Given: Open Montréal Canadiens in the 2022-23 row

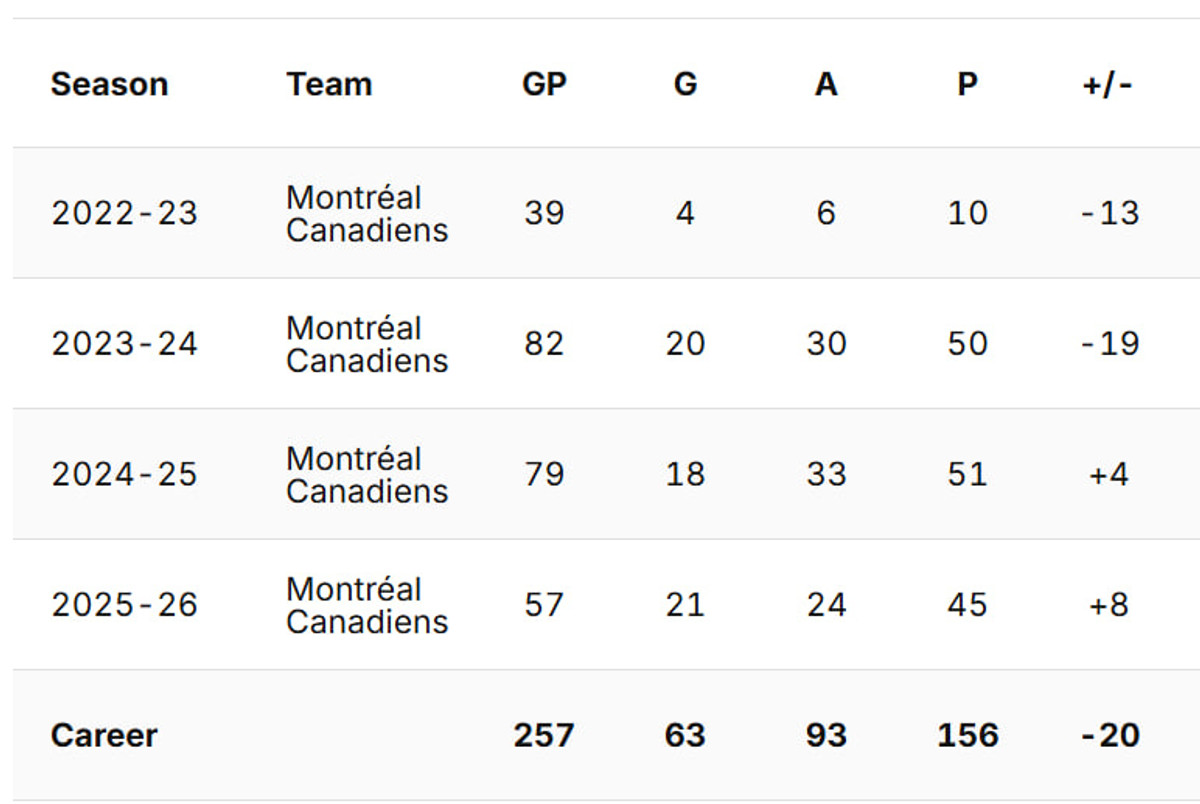Looking at the screenshot, I should tap(367, 213).
